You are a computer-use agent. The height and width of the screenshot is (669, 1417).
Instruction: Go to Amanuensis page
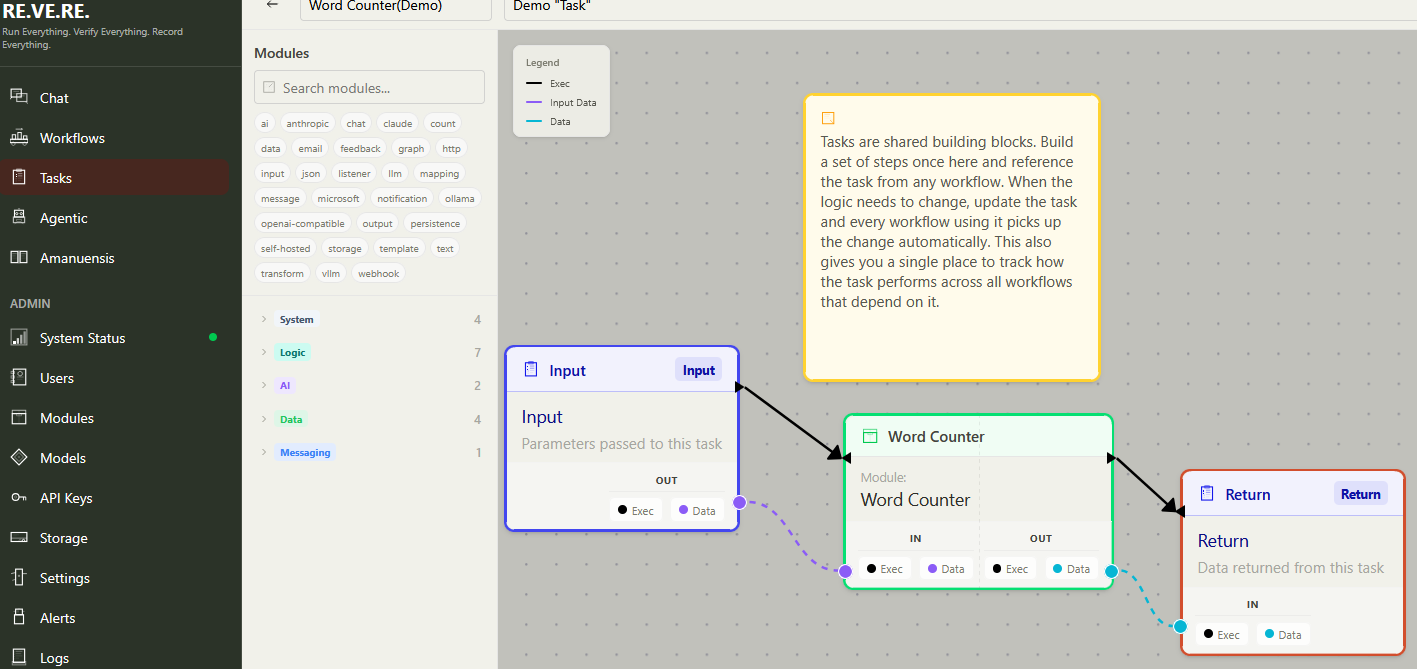(115, 258)
